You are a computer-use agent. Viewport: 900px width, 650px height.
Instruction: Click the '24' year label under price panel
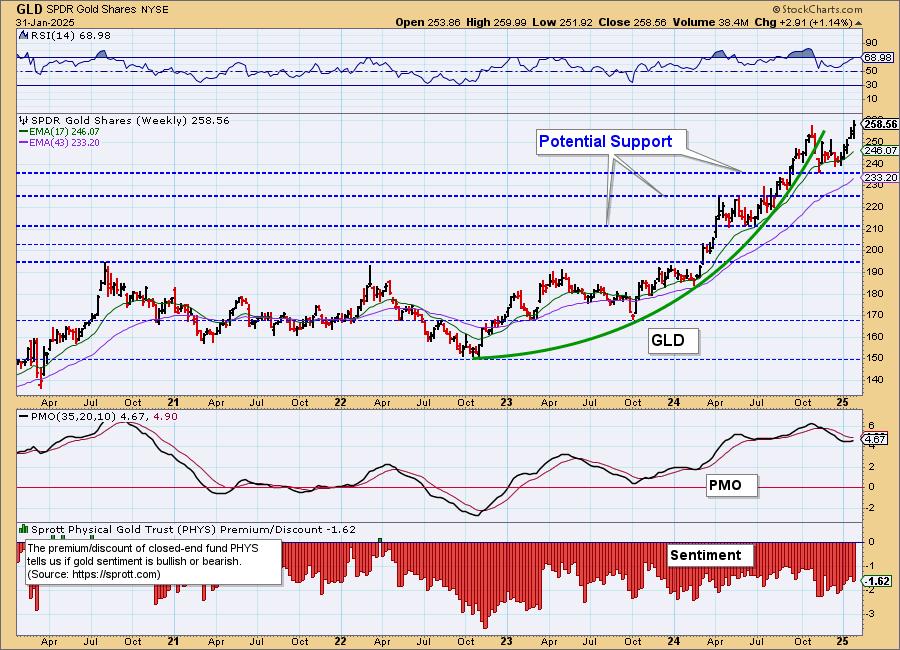(673, 403)
